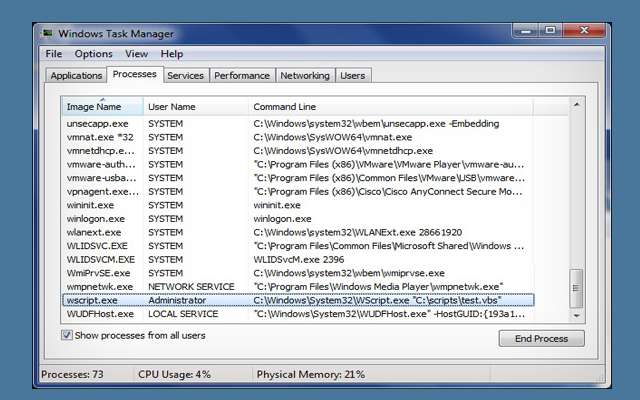Open the Options menu
This screenshot has width=640, height=400.
click(x=93, y=54)
